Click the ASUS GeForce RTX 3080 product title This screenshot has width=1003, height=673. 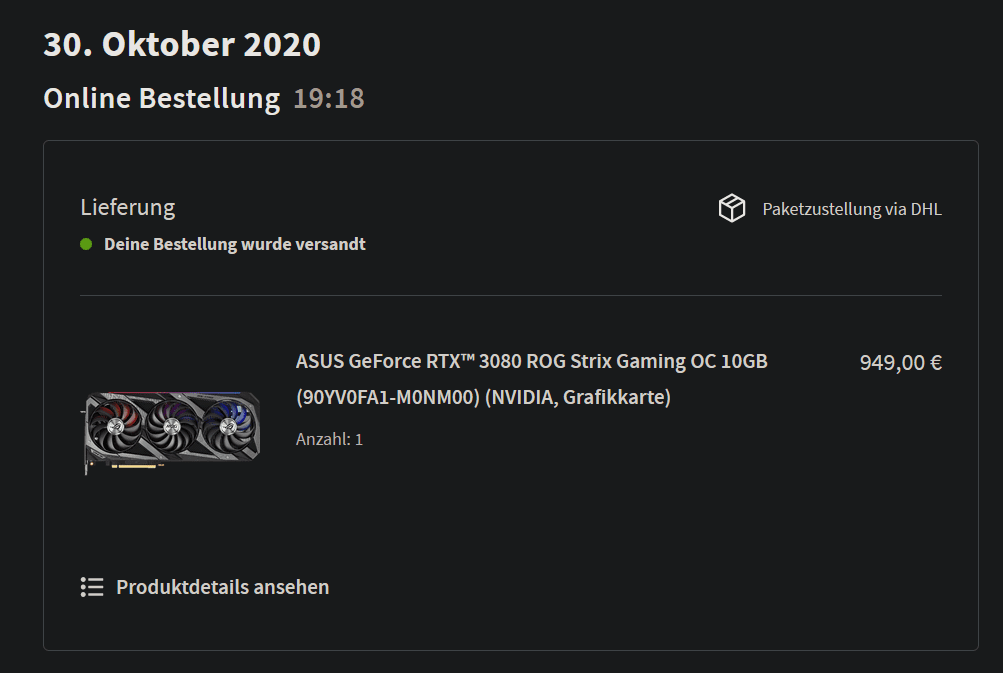(531, 361)
